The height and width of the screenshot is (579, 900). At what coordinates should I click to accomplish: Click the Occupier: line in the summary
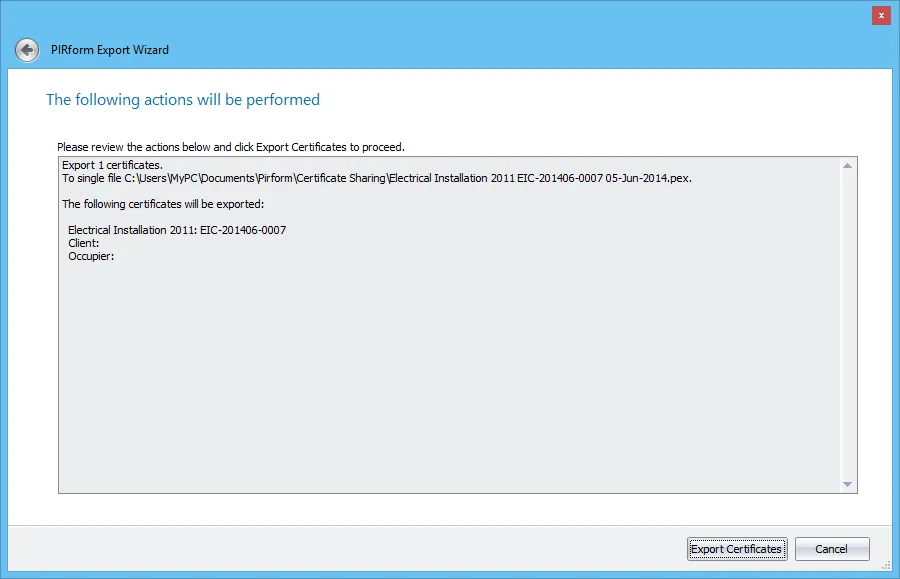tap(89, 256)
